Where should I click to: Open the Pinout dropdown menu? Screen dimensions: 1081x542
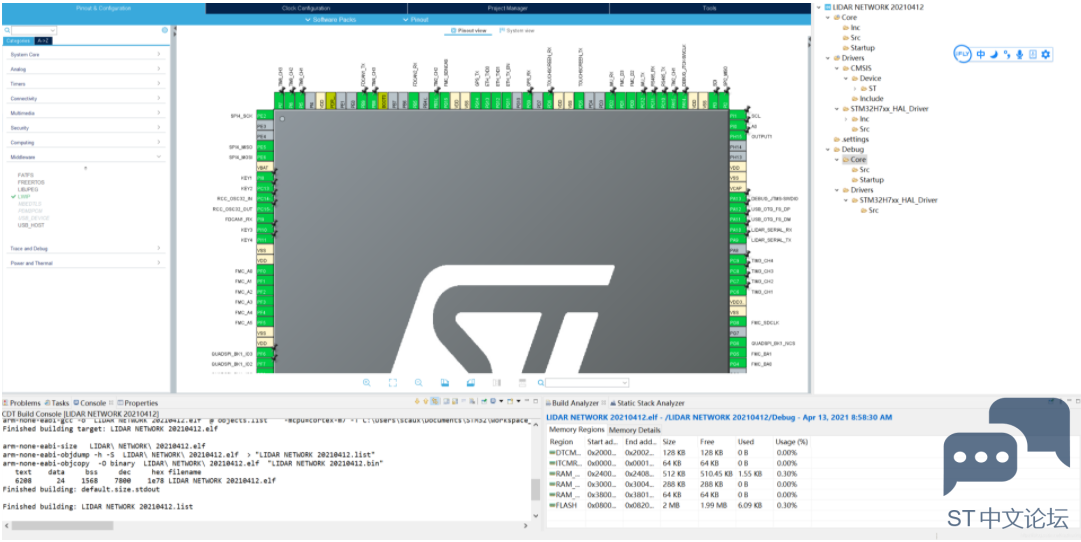point(416,20)
